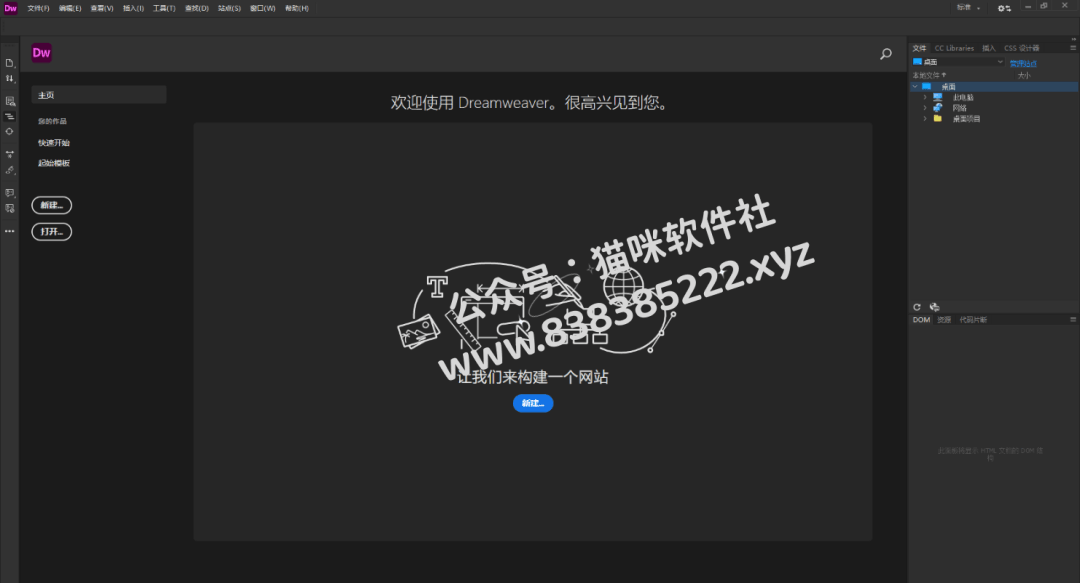Click the refresh icon in Files panel

[917, 307]
